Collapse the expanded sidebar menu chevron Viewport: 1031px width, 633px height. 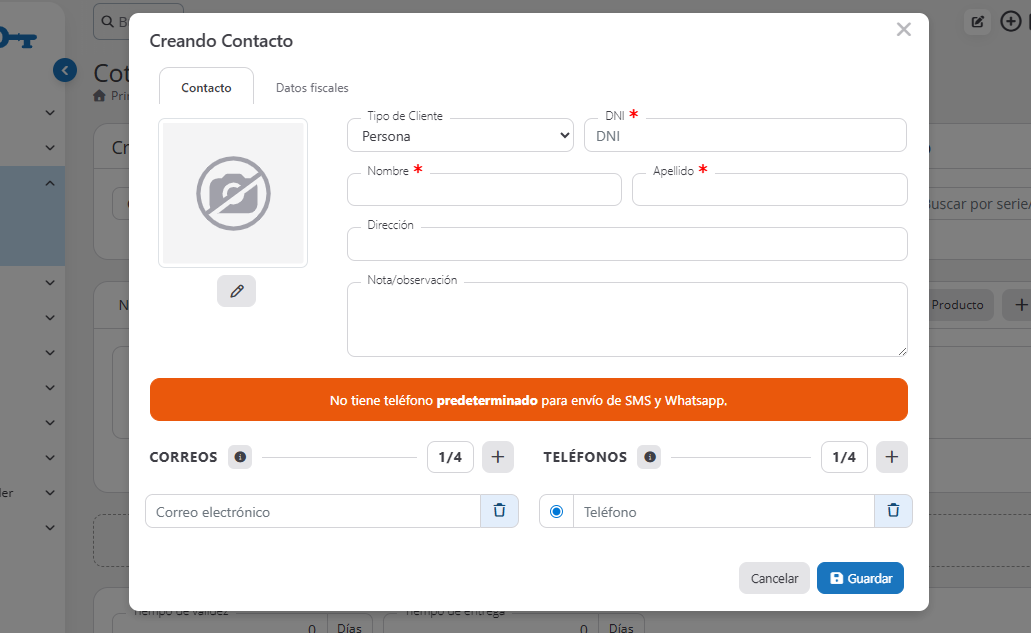point(50,183)
